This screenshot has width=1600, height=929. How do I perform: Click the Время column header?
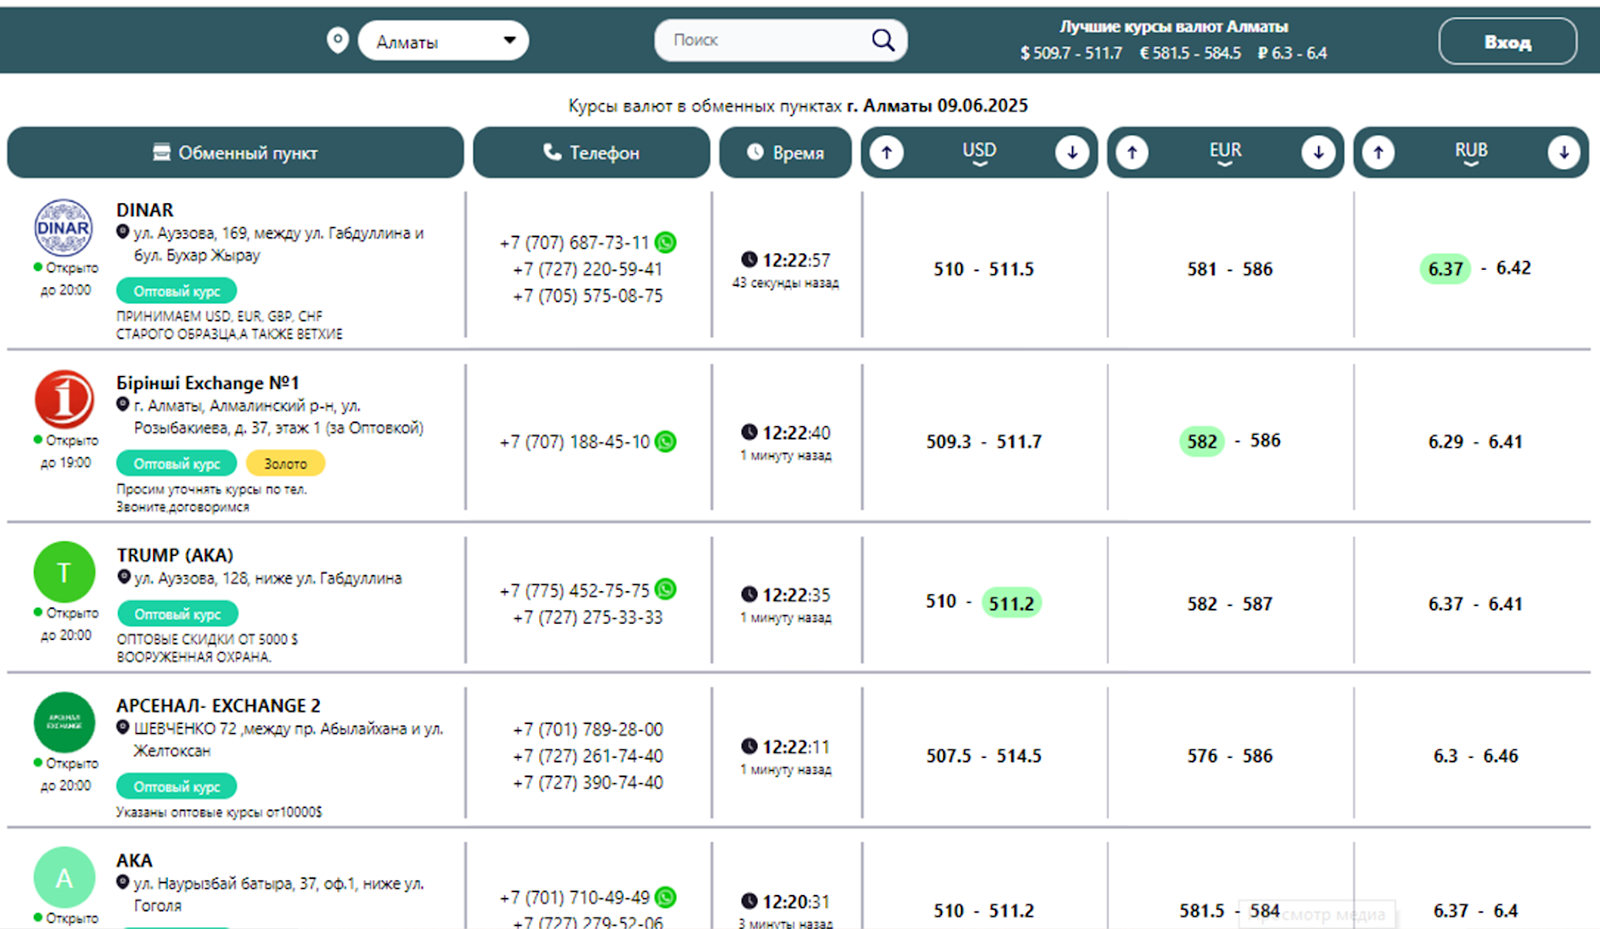pyautogui.click(x=785, y=153)
